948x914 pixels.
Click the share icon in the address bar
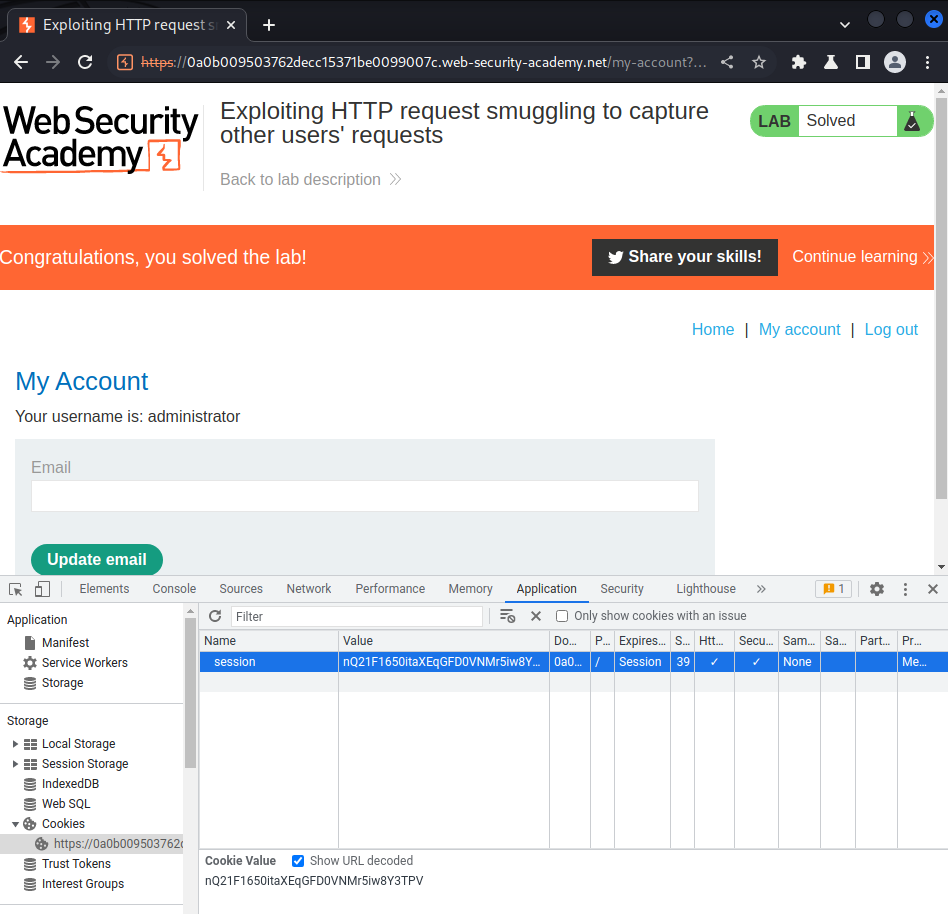click(727, 62)
